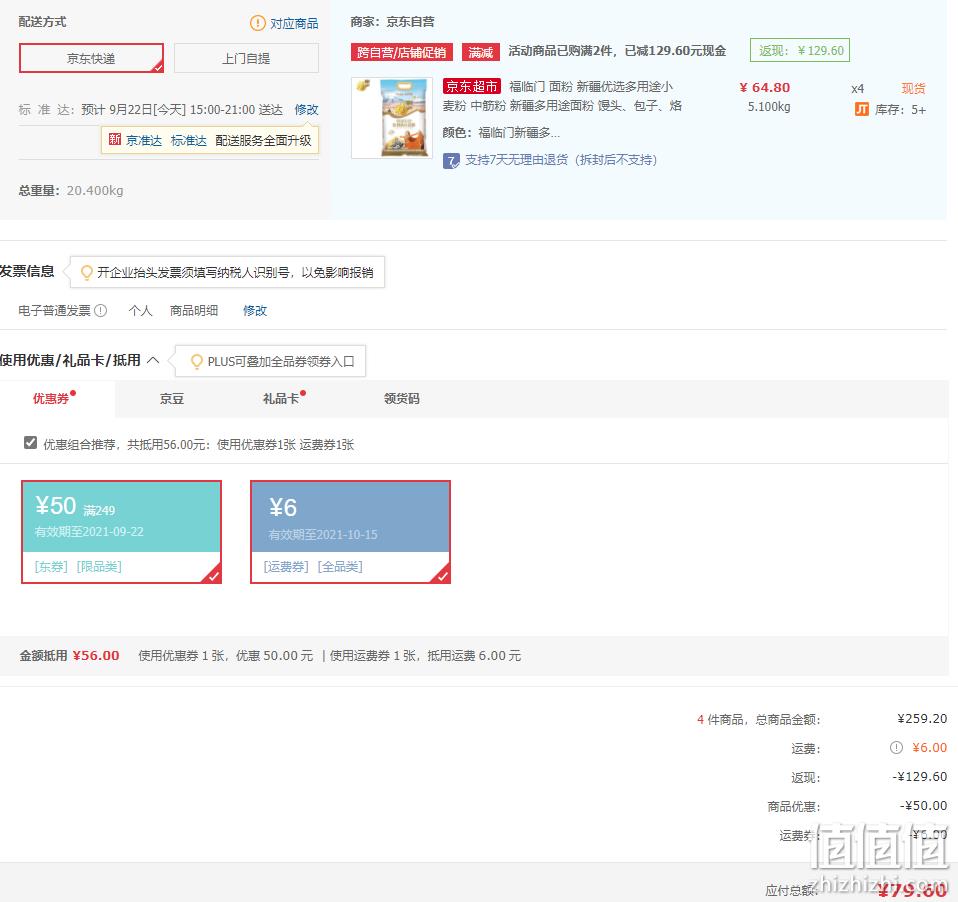Click the orange info icon beside 对应商品

(257, 23)
